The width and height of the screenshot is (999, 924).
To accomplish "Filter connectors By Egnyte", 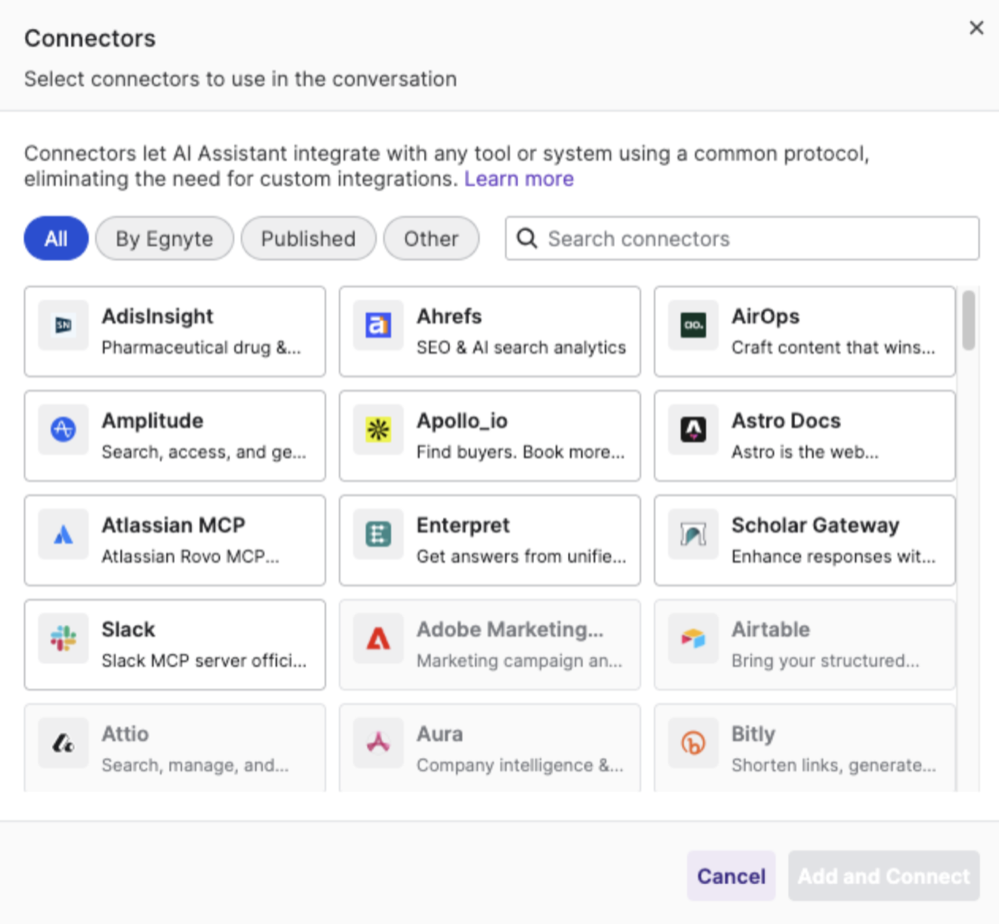I will (x=164, y=238).
